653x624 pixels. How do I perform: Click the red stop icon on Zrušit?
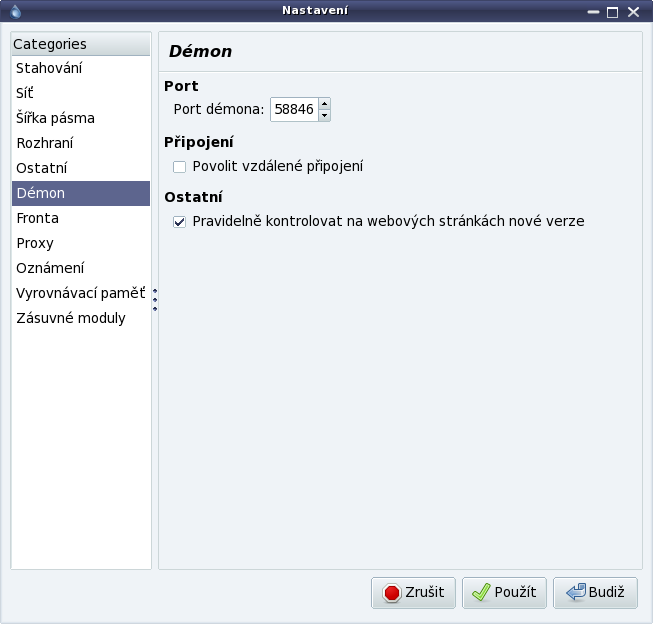392,593
